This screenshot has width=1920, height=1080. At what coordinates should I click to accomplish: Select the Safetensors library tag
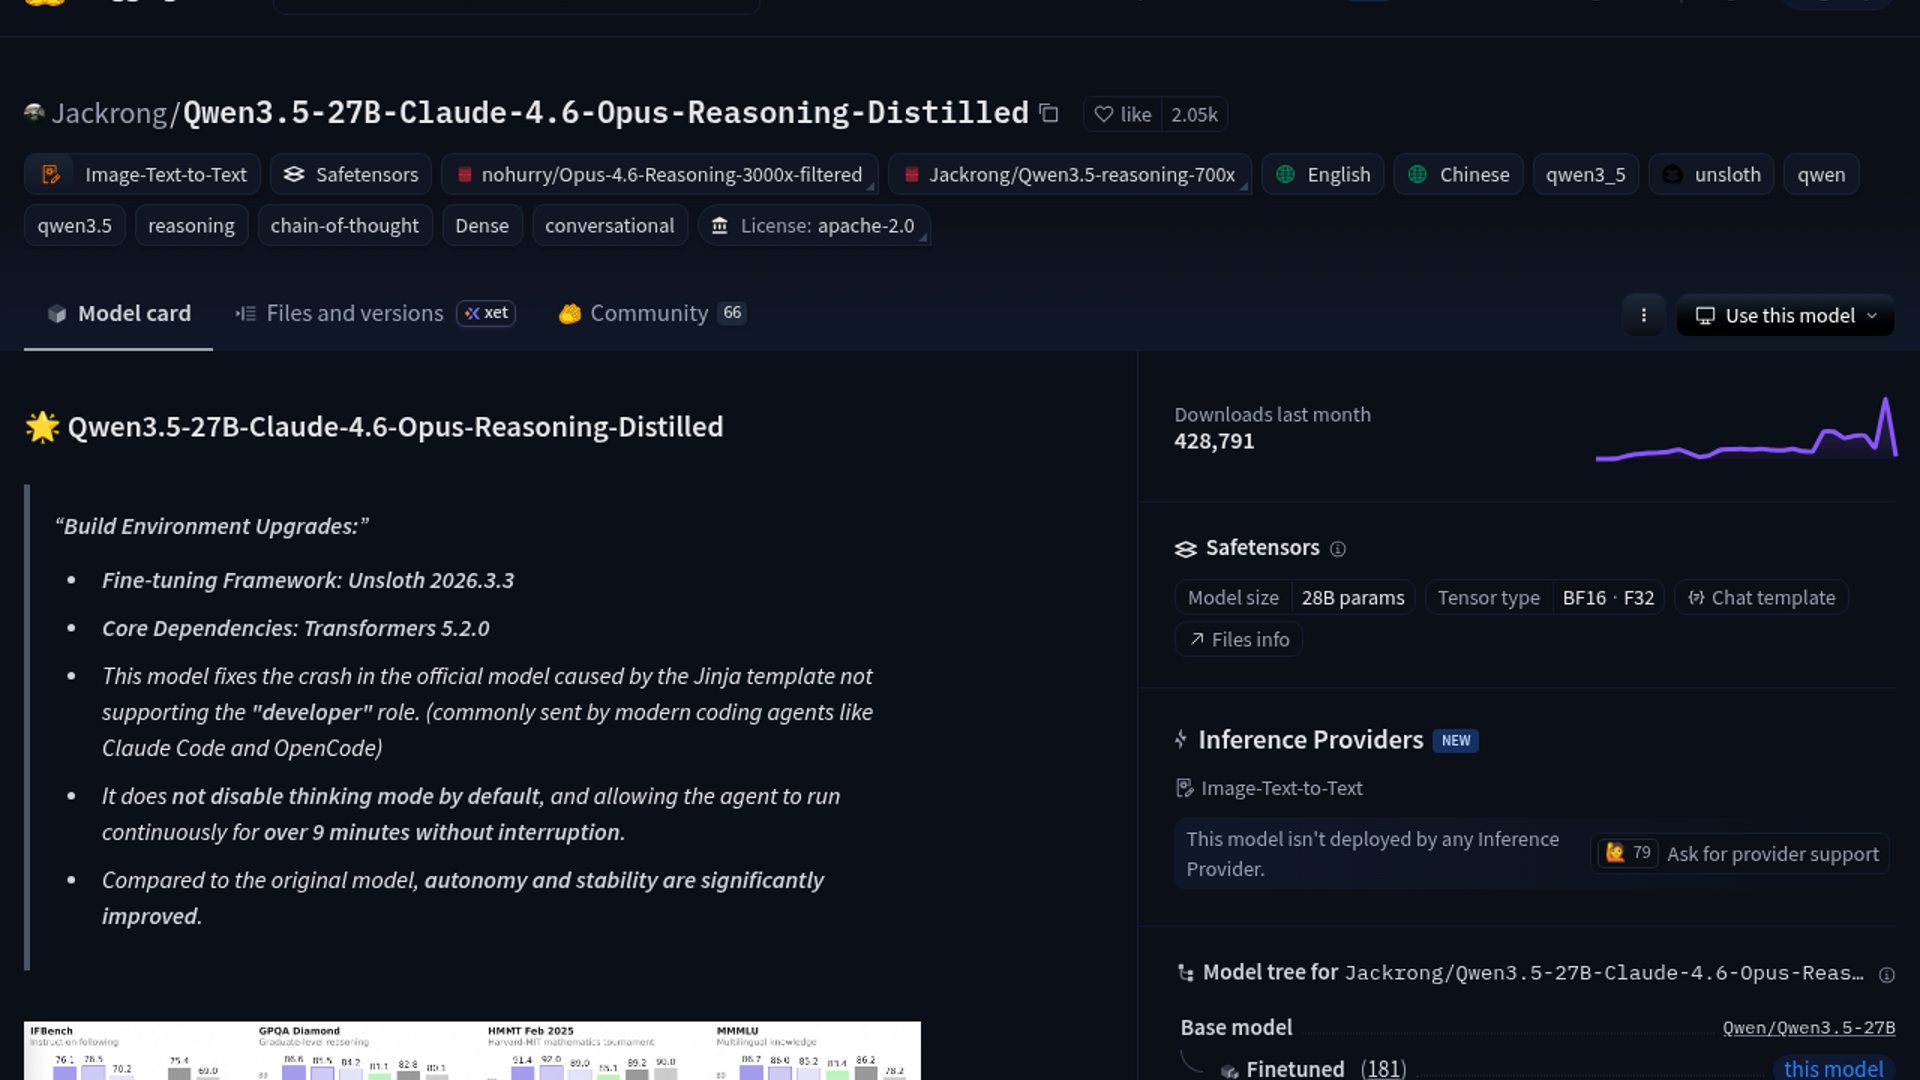pyautogui.click(x=350, y=174)
